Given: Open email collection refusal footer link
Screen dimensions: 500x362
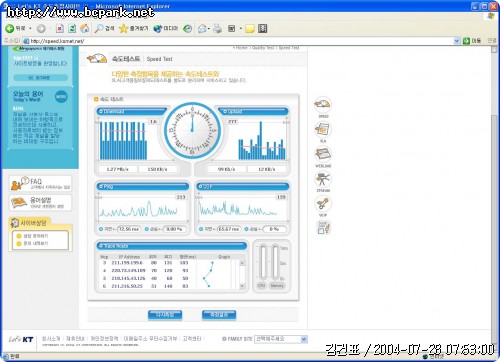Looking at the screenshot, I should 150,339.
